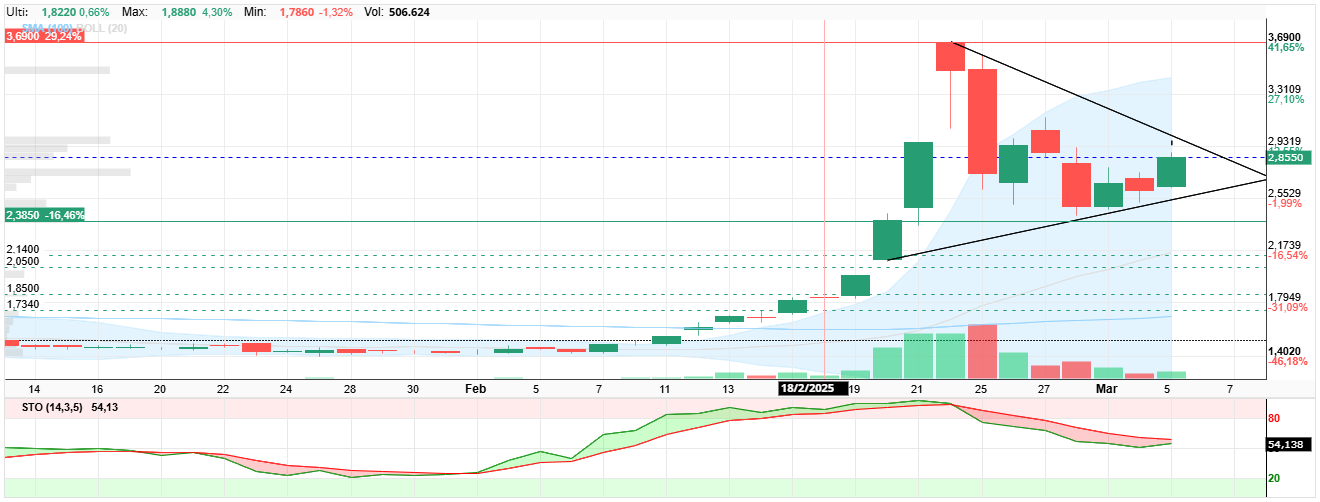Select the Feb label on time axis

click(476, 388)
